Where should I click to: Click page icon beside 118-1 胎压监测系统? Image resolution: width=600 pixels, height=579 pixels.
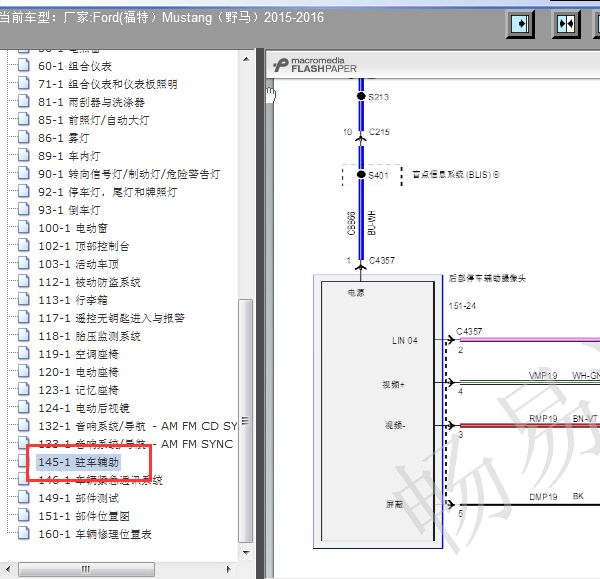(24, 335)
